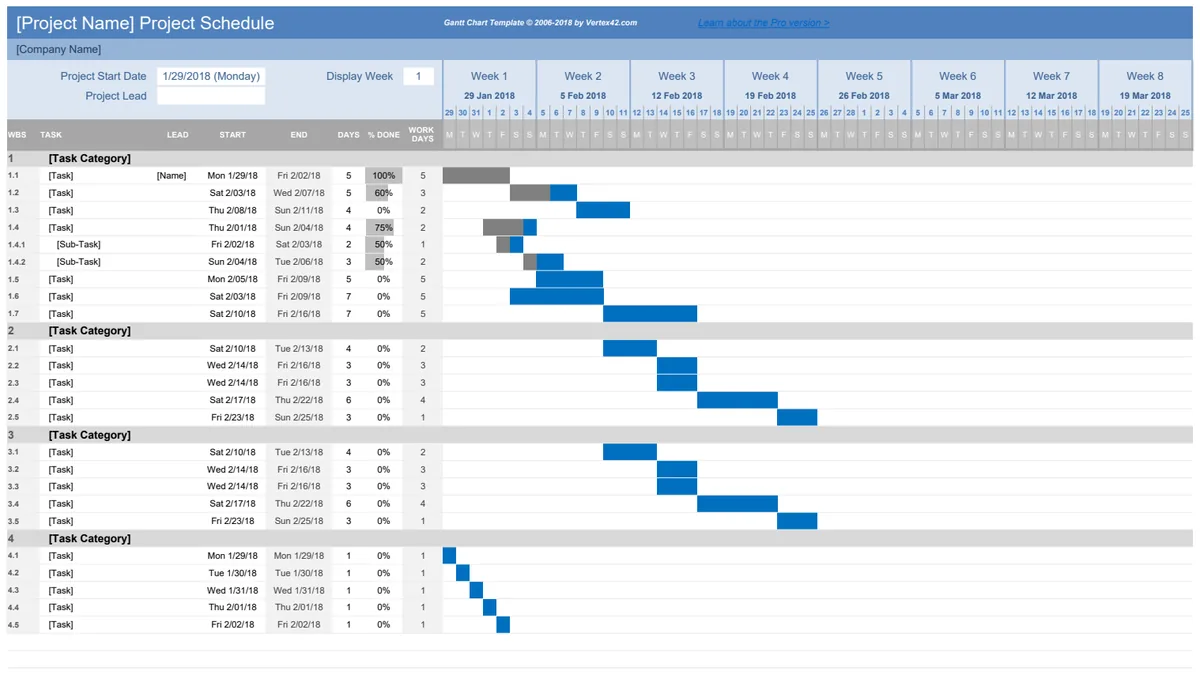Select the category 4 '[Task Category]' row
Screen dimensions: 1200x675
pyautogui.click(x=600, y=539)
